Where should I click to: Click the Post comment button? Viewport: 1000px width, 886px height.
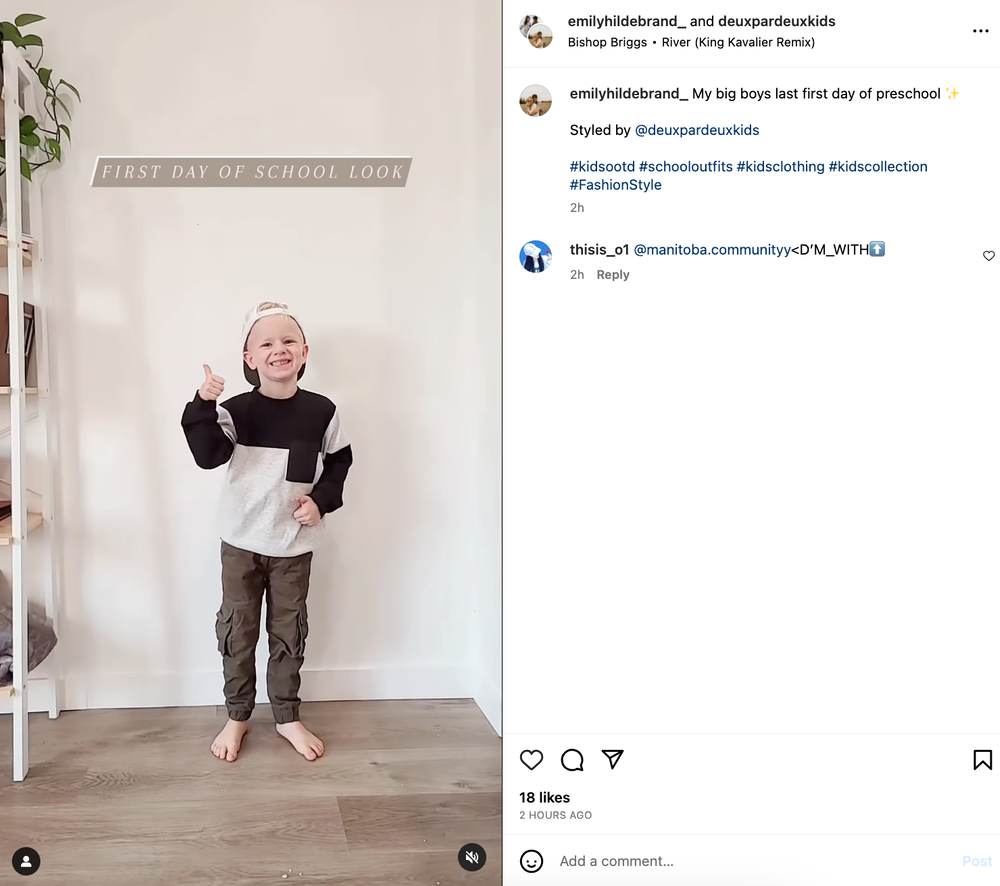point(977,861)
